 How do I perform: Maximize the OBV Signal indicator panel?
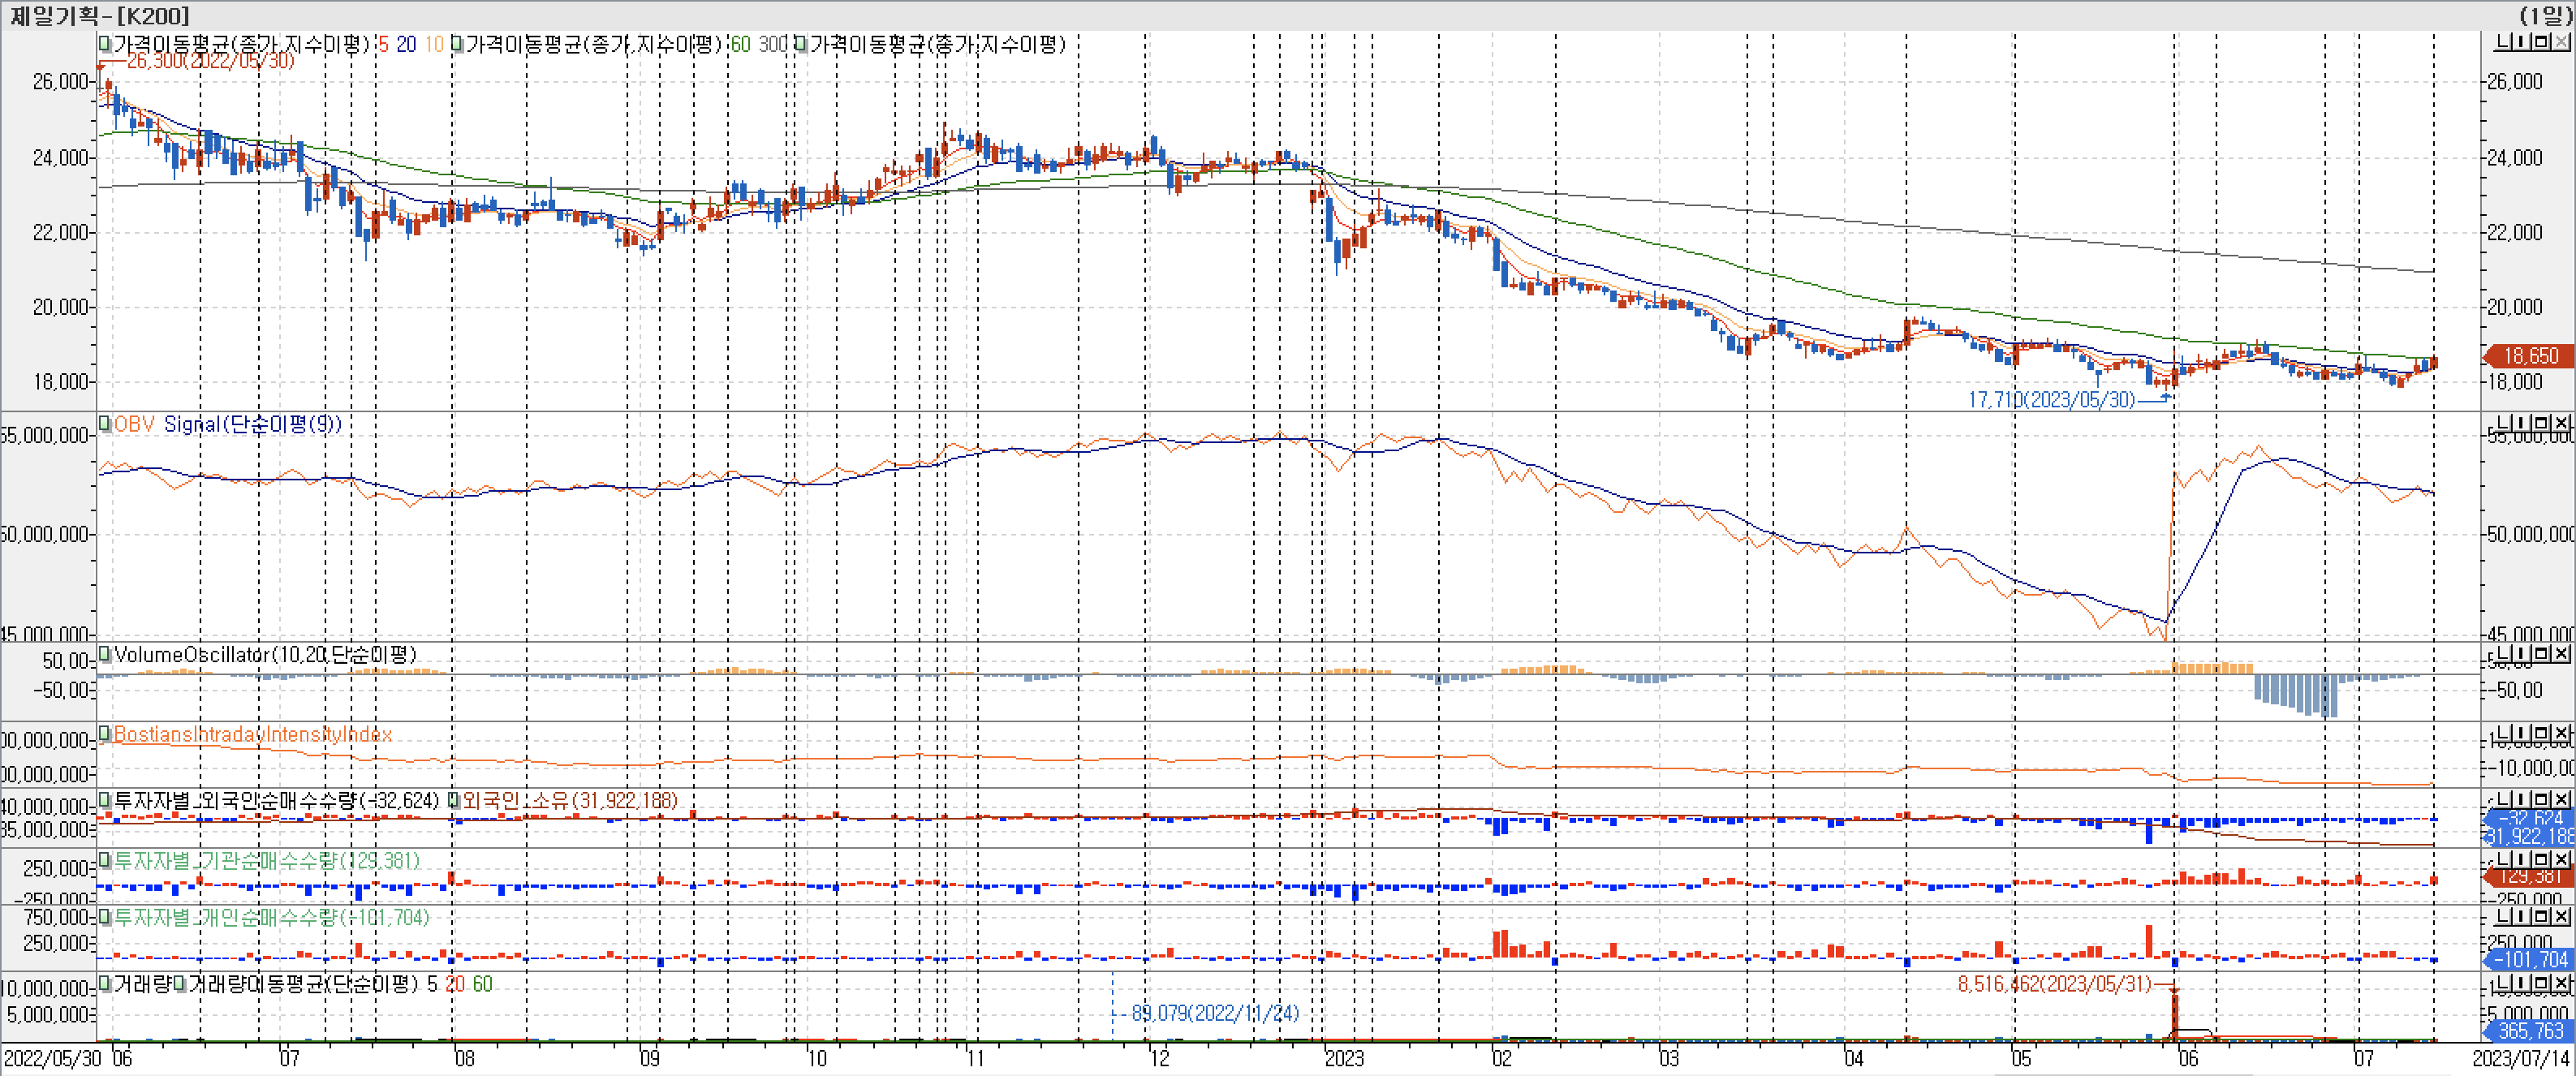2541,423
